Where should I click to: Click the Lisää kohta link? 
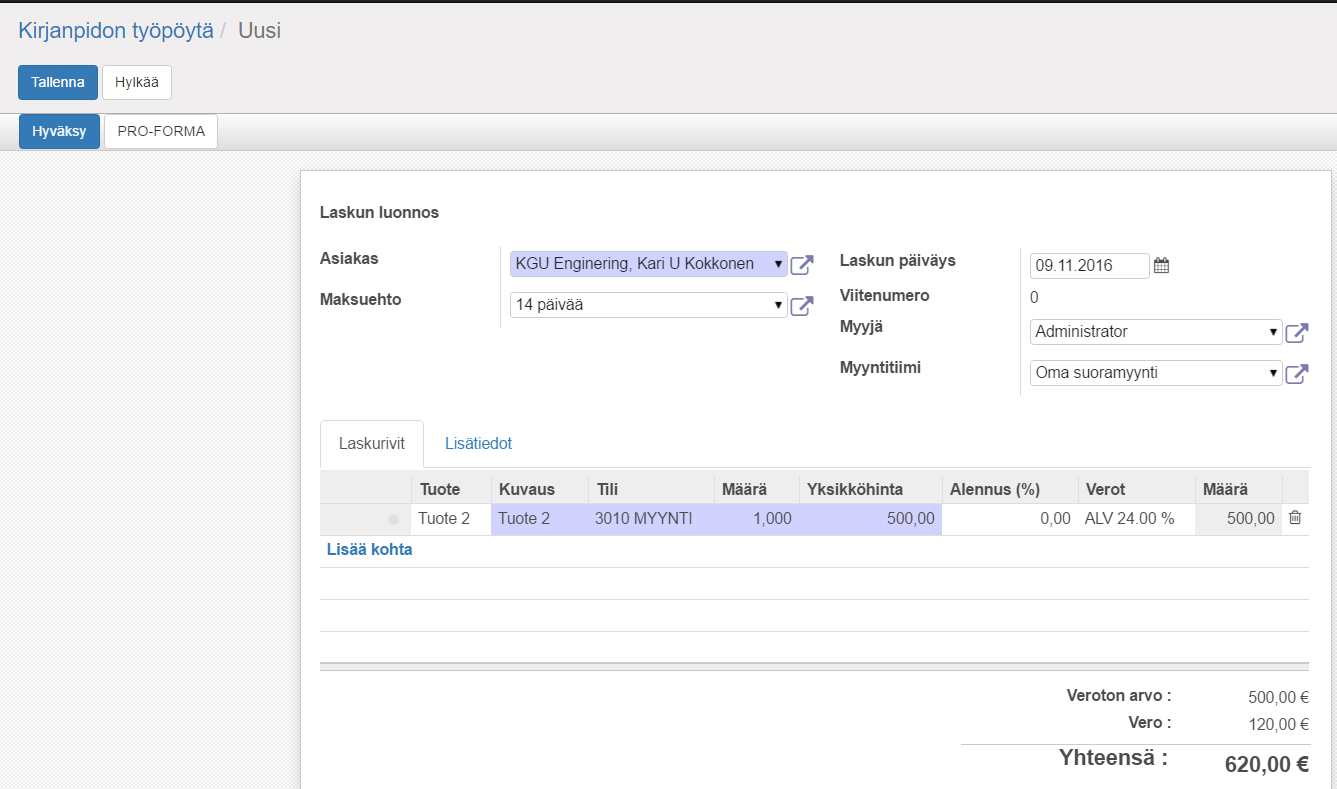(370, 550)
